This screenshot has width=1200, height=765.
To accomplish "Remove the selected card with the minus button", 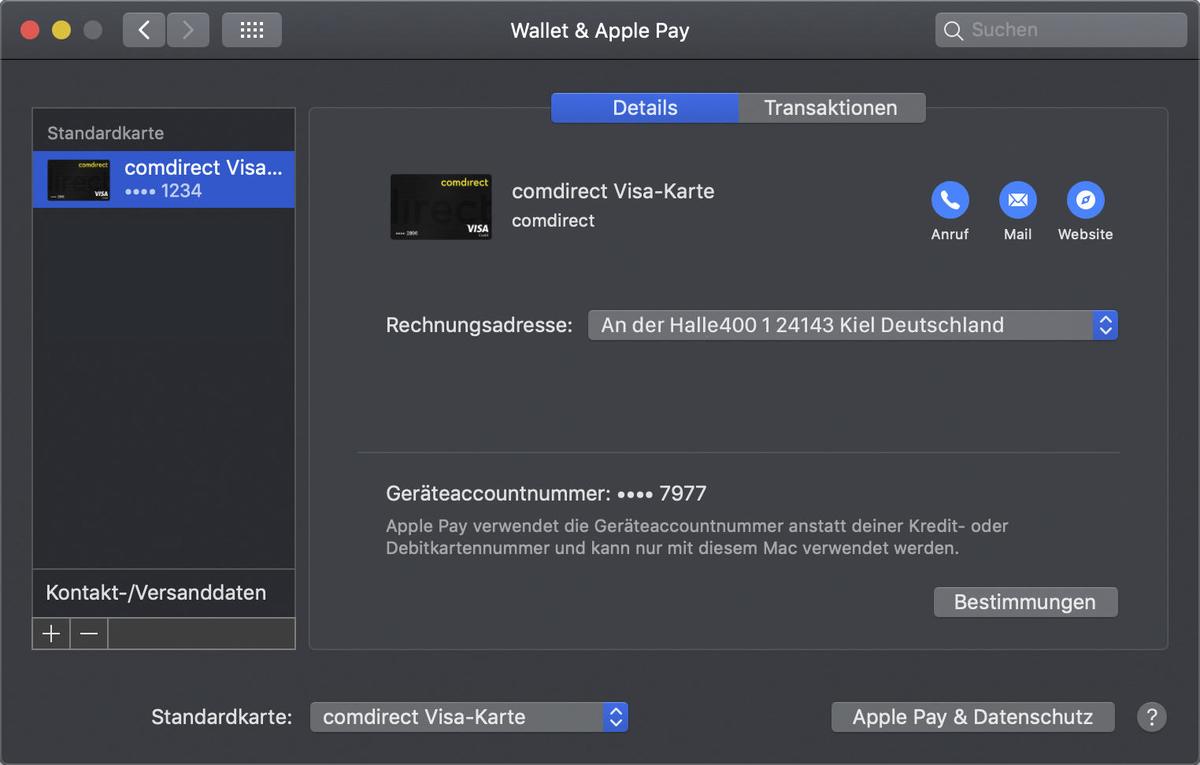I will tap(89, 633).
